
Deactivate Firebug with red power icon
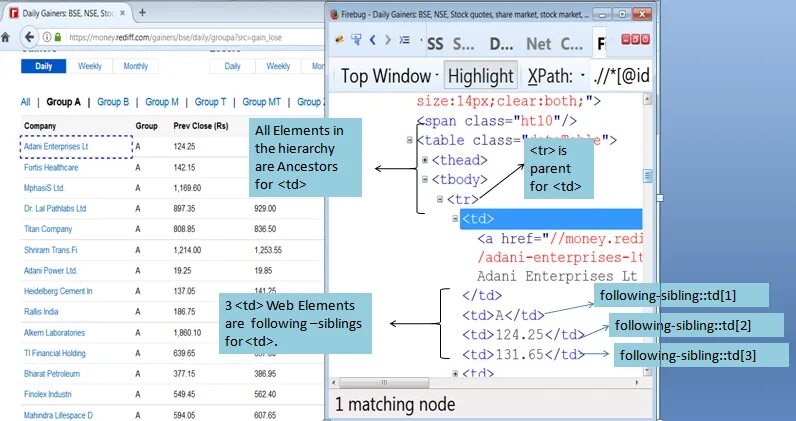coord(645,39)
